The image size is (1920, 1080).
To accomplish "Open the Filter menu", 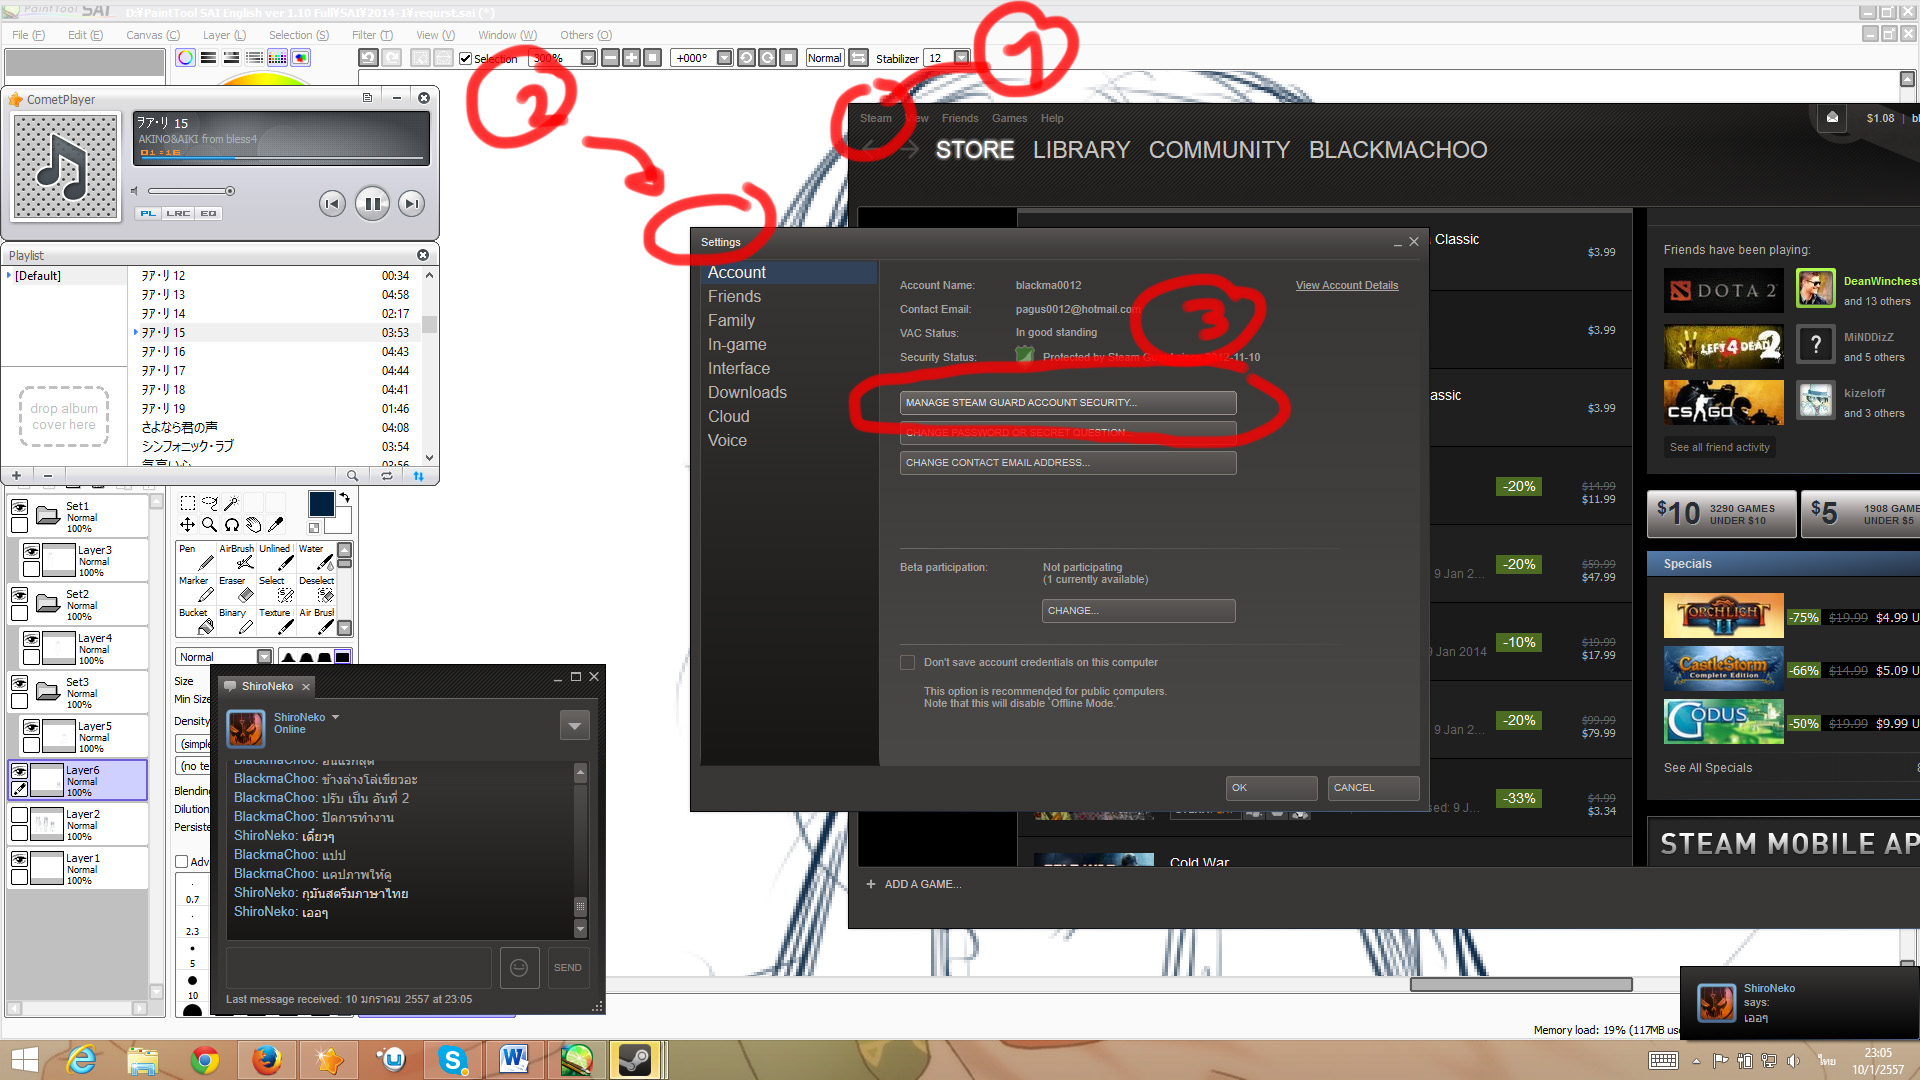I will 371,35.
